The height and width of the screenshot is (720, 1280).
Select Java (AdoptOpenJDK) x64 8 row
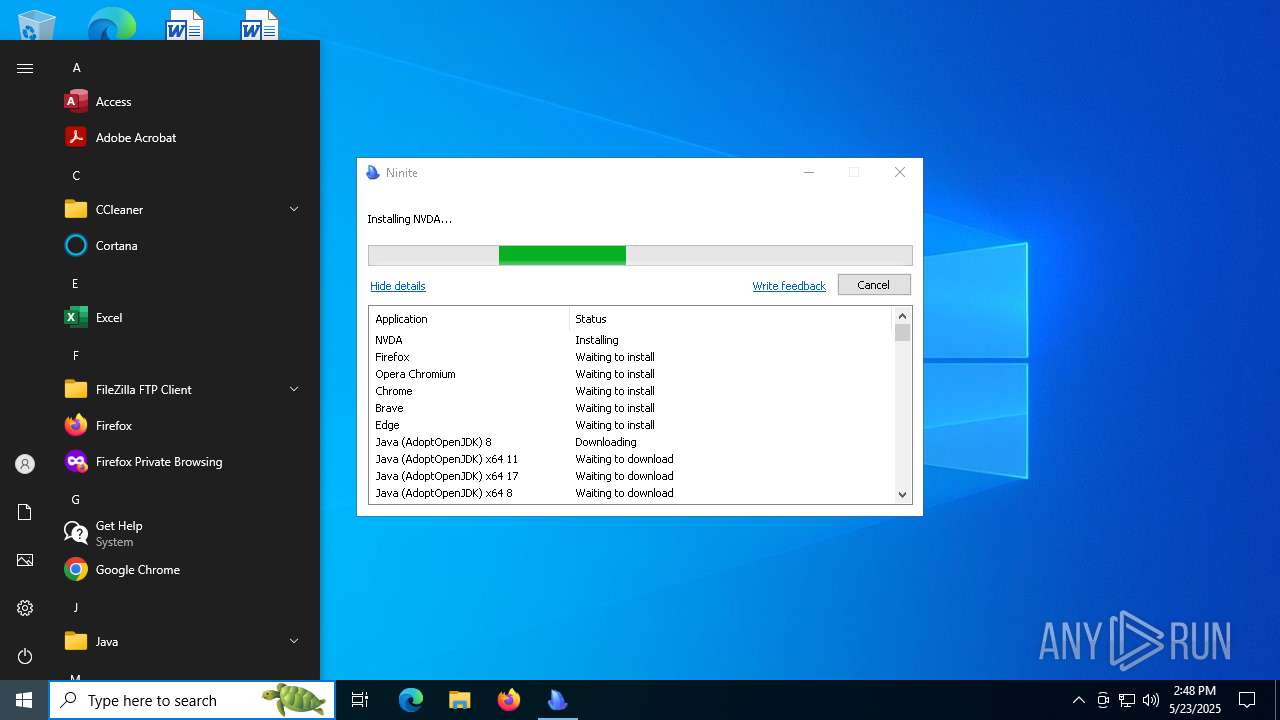[631, 493]
